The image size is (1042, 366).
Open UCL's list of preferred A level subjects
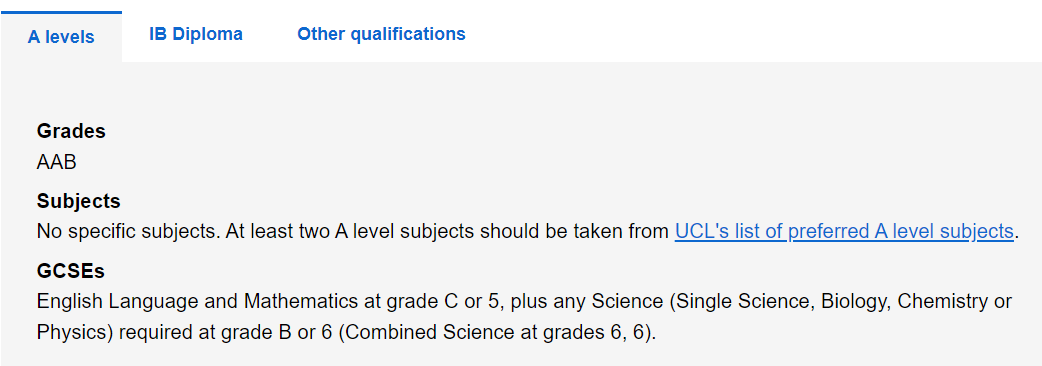(x=844, y=231)
